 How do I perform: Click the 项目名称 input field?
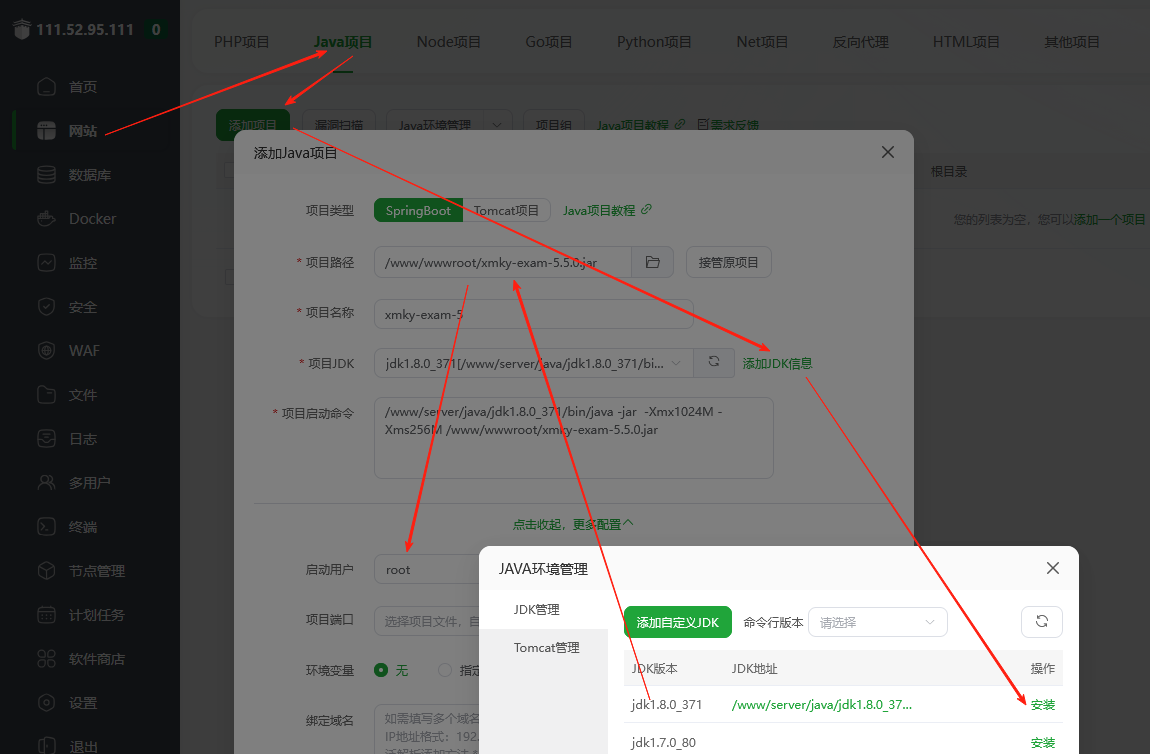pos(533,312)
